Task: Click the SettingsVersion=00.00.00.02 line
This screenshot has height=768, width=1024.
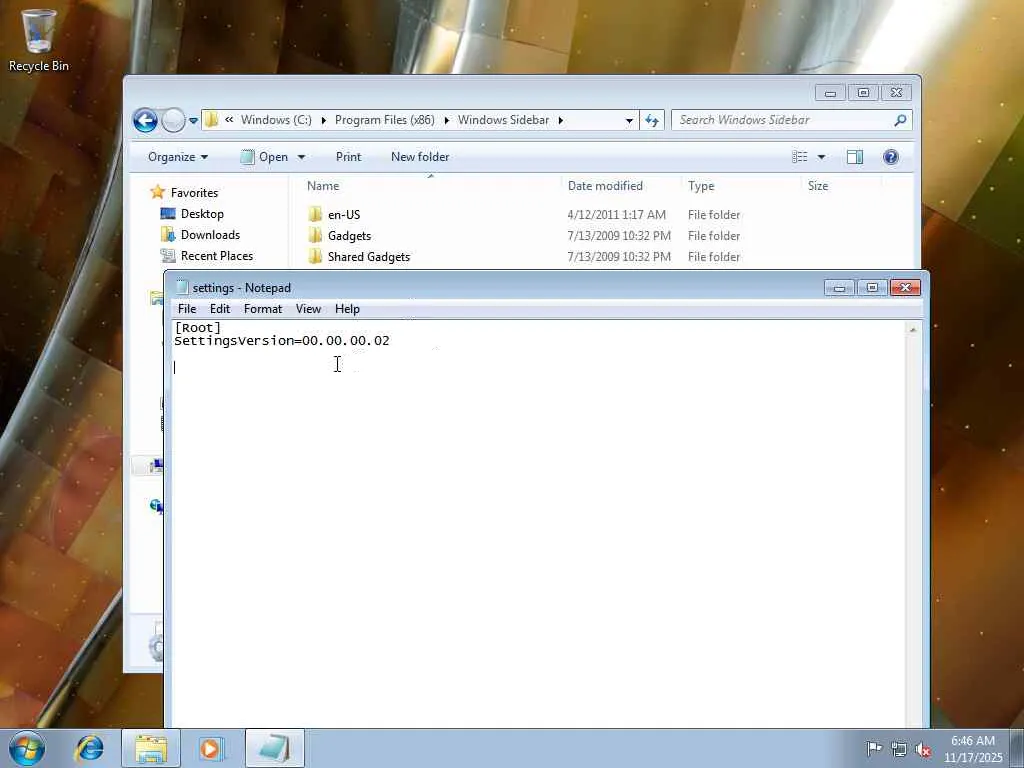Action: point(281,341)
